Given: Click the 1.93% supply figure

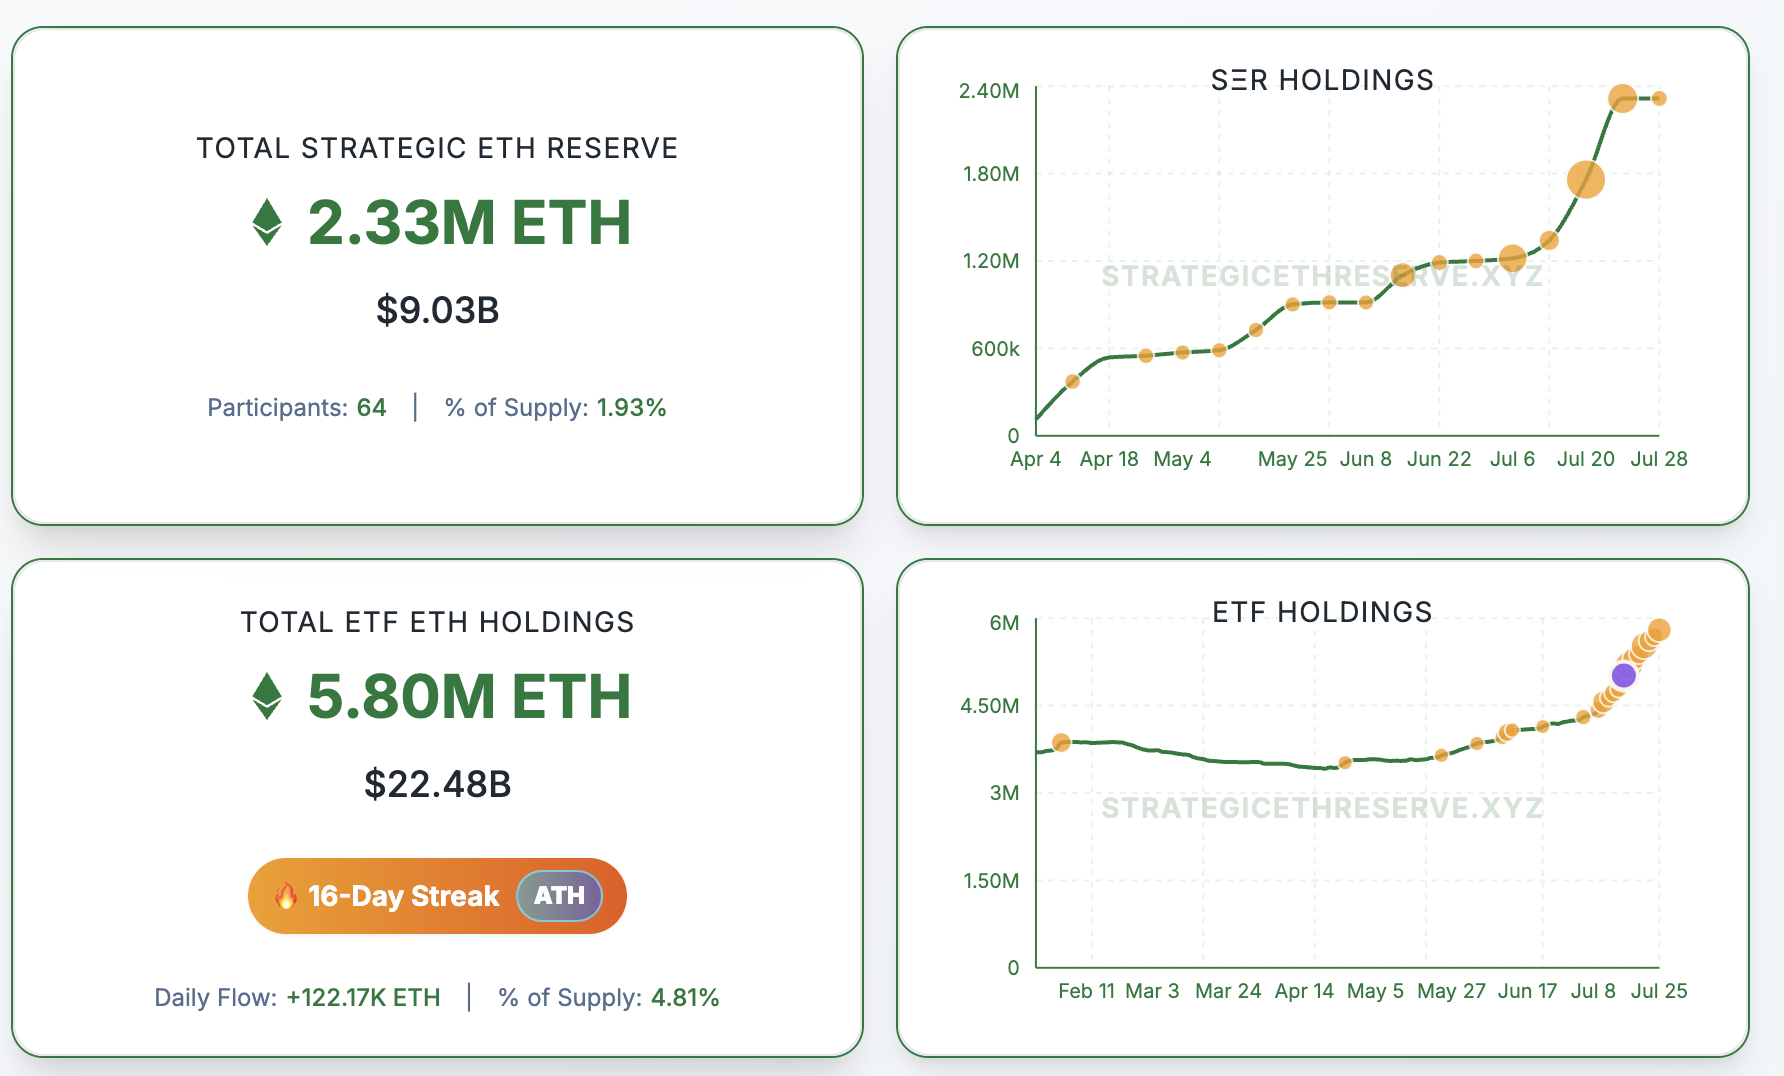Looking at the screenshot, I should 631,408.
